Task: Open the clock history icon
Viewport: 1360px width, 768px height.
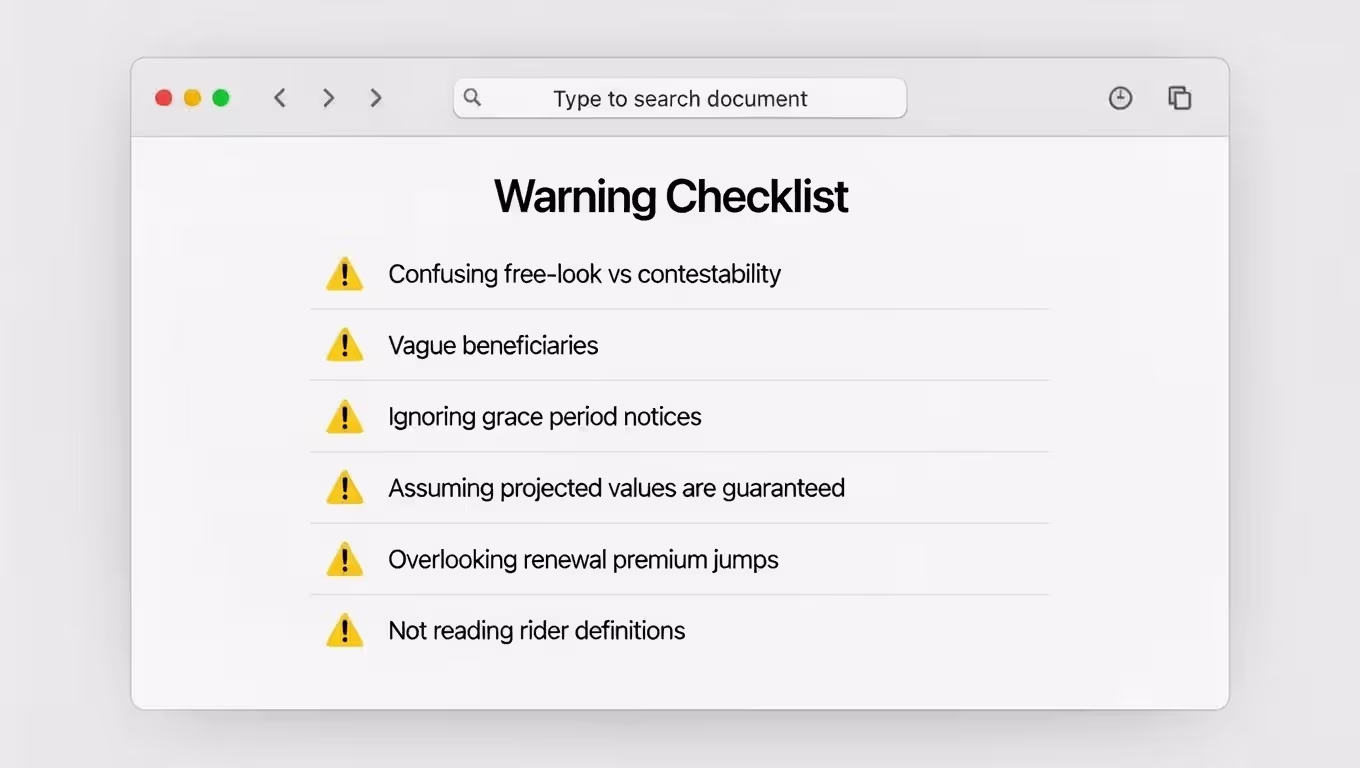Action: coord(1120,98)
